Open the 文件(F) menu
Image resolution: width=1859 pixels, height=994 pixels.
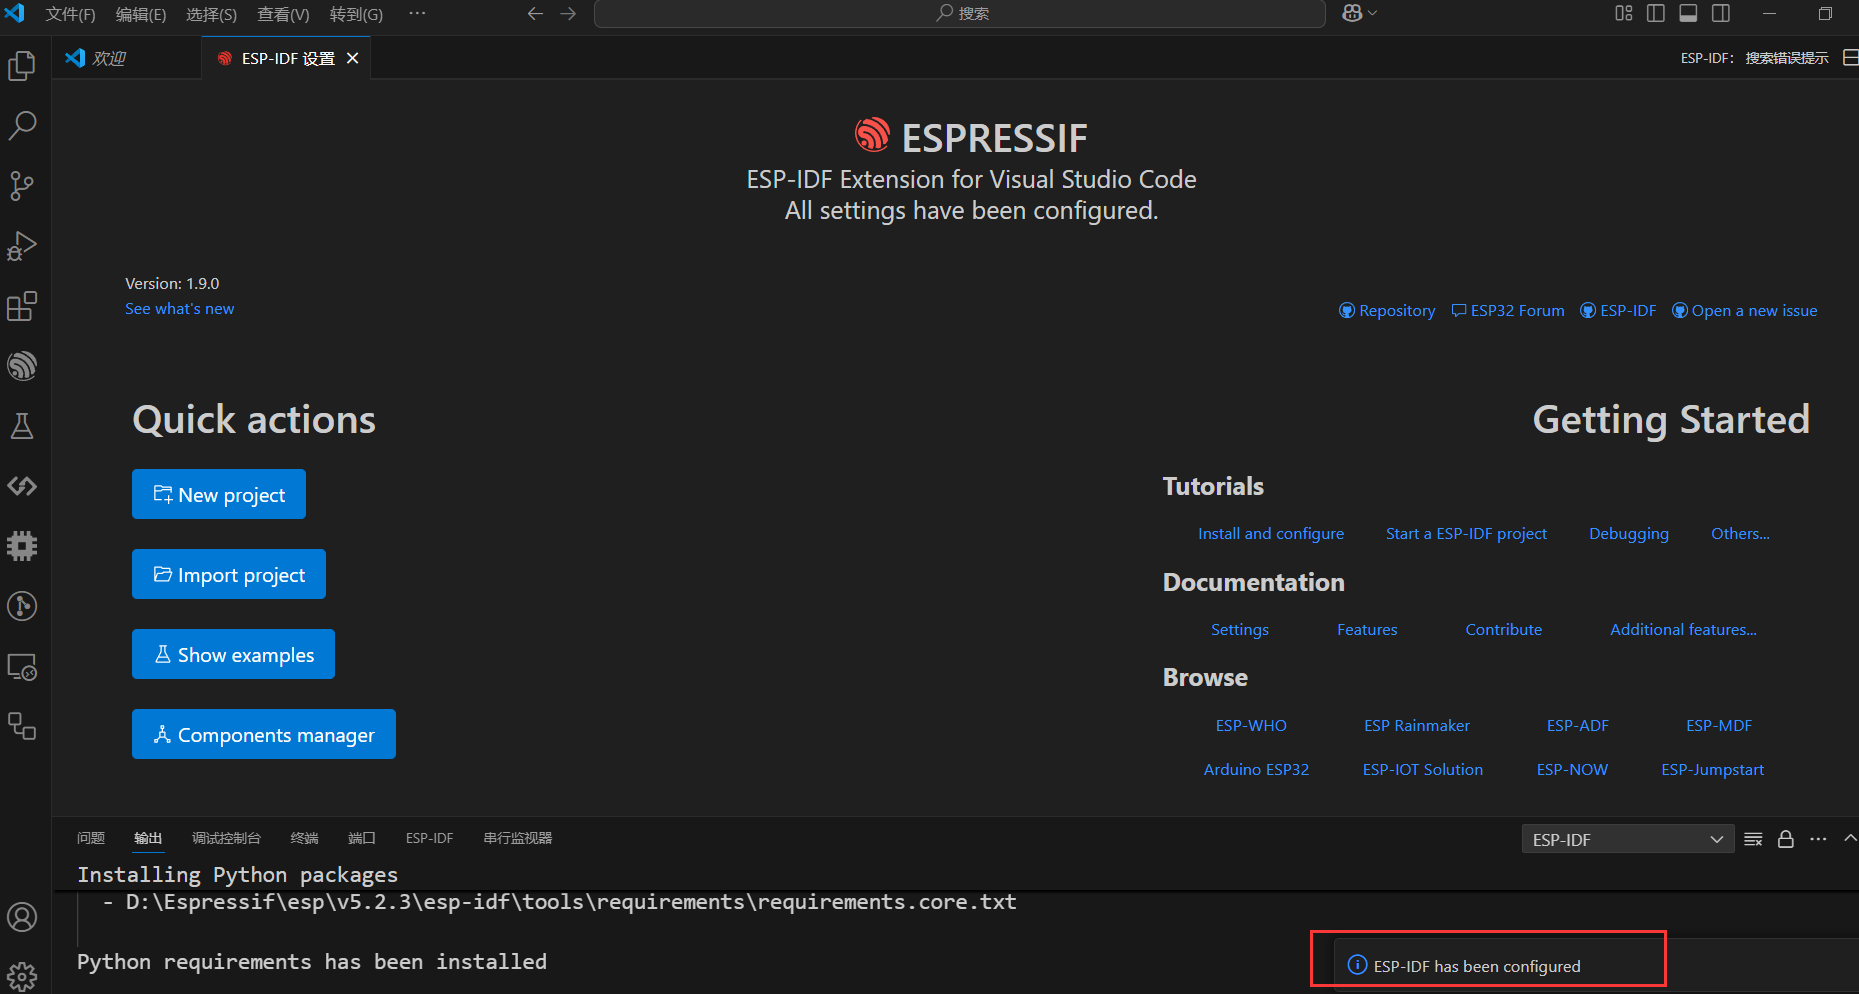pos(70,14)
